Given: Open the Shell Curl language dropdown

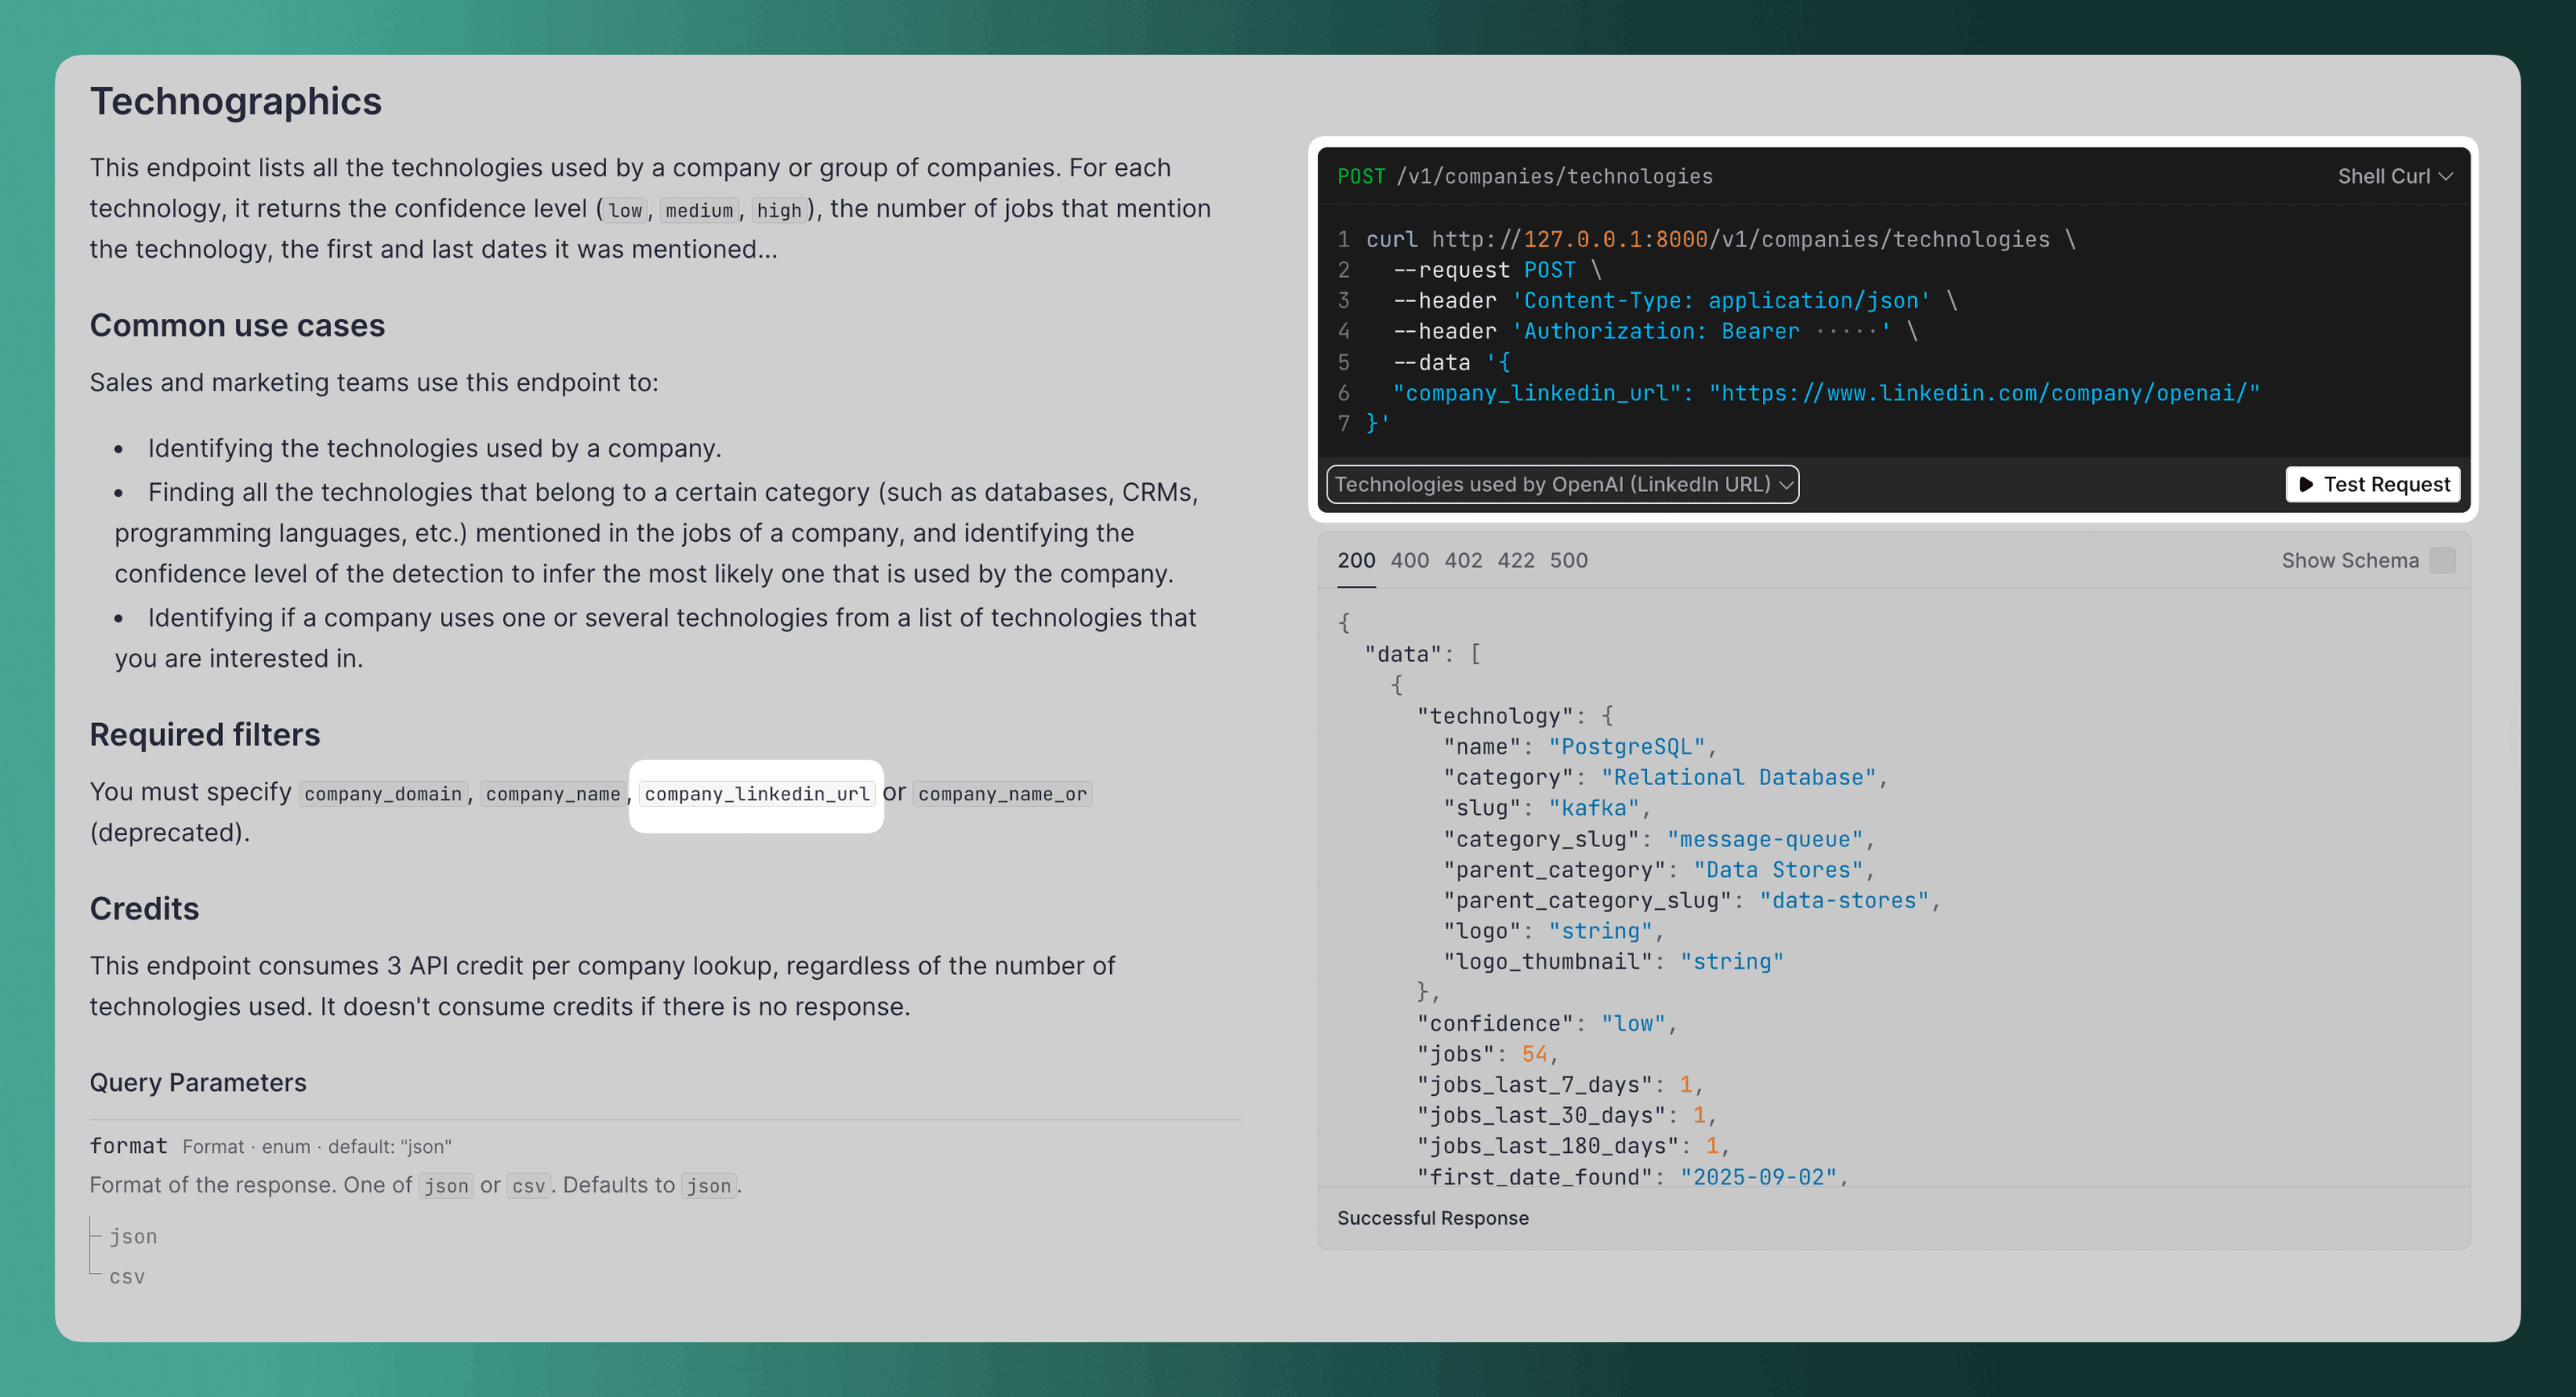Looking at the screenshot, I should (2393, 176).
